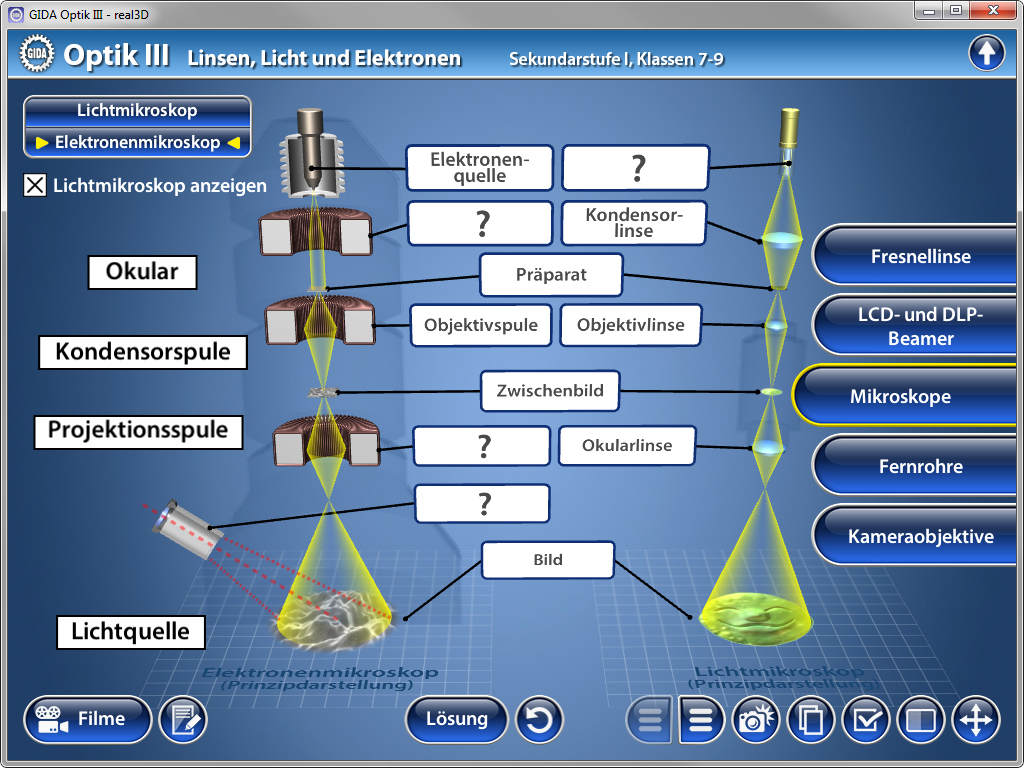Select the highlighted three-line menu icon
Viewport: 1024px width, 768px height.
pyautogui.click(x=702, y=719)
